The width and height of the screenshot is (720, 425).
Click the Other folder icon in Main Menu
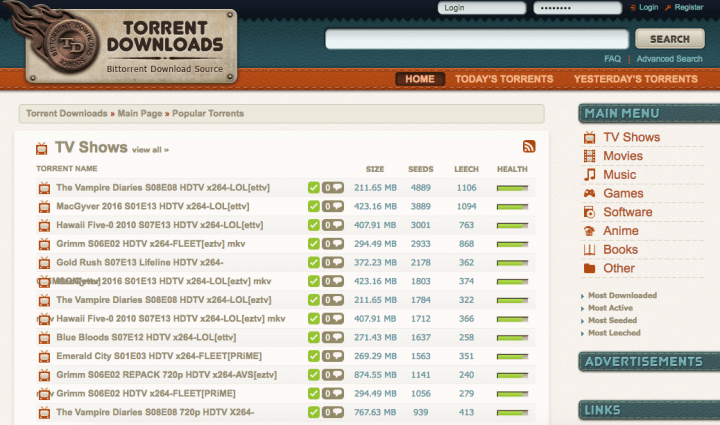590,268
